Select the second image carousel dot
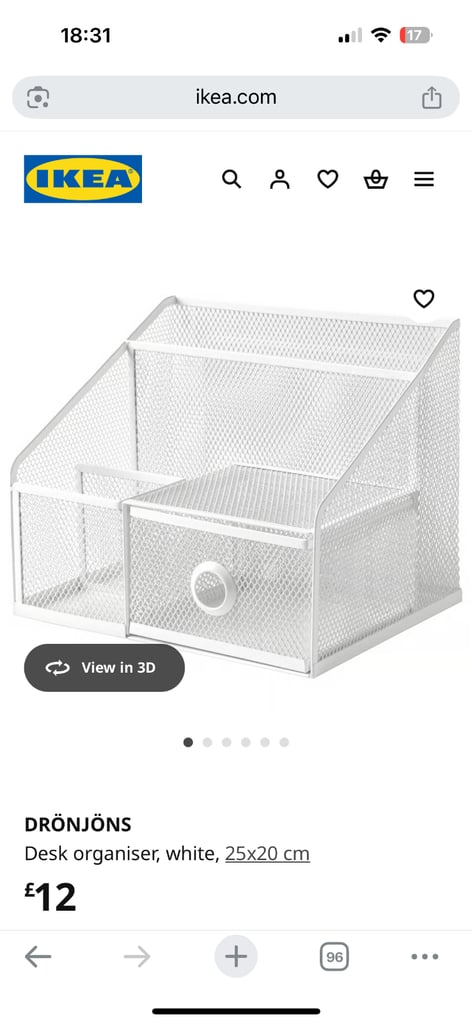This screenshot has height=1024, width=472. coord(207,742)
